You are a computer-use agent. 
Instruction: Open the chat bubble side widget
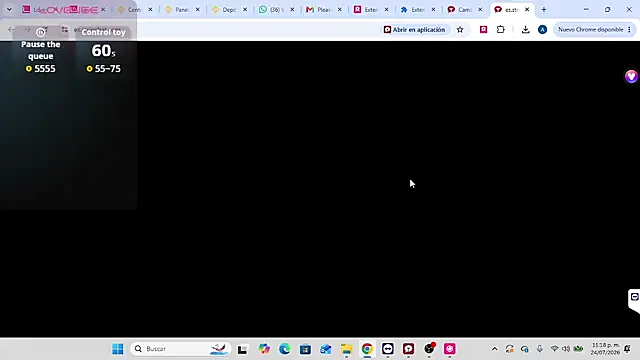coord(634,297)
